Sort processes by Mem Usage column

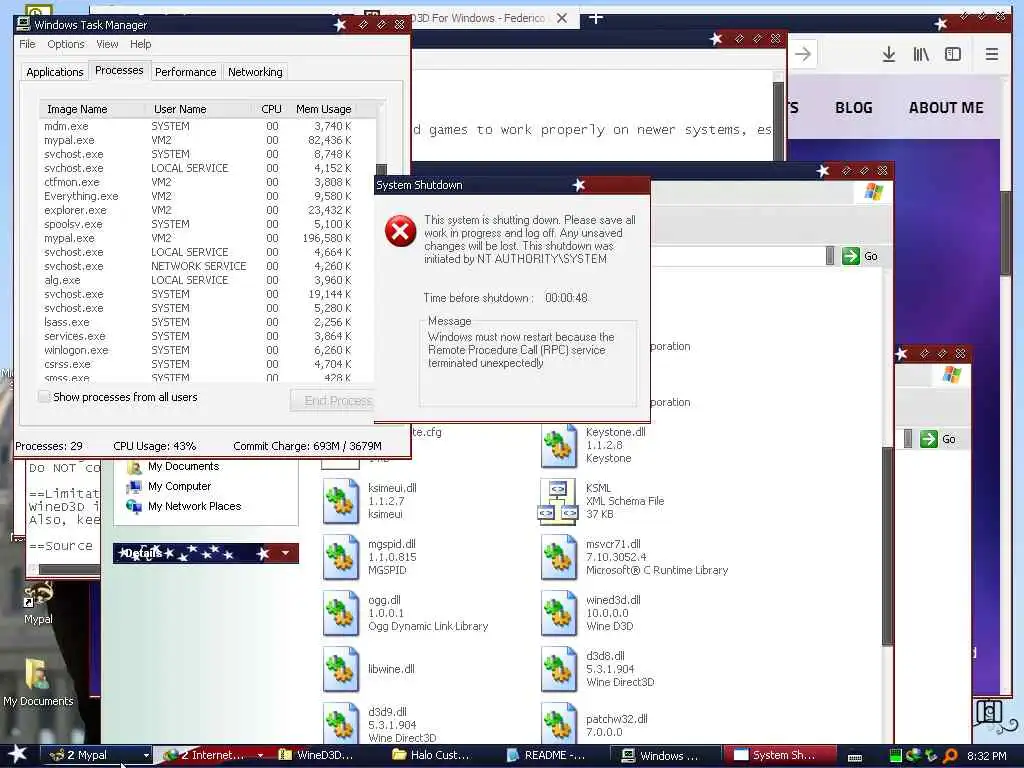[x=323, y=109]
